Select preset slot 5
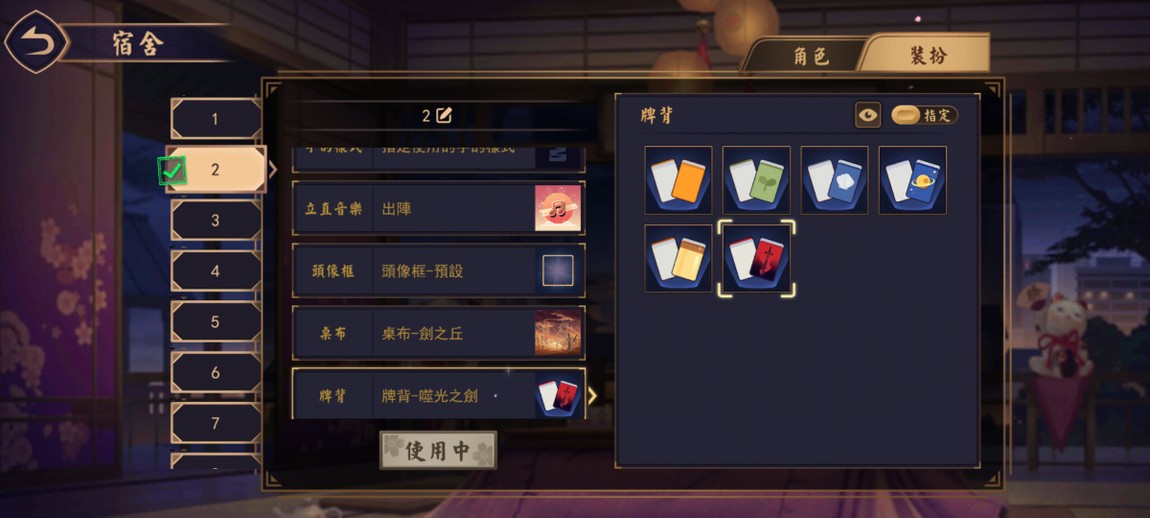 tap(216, 321)
